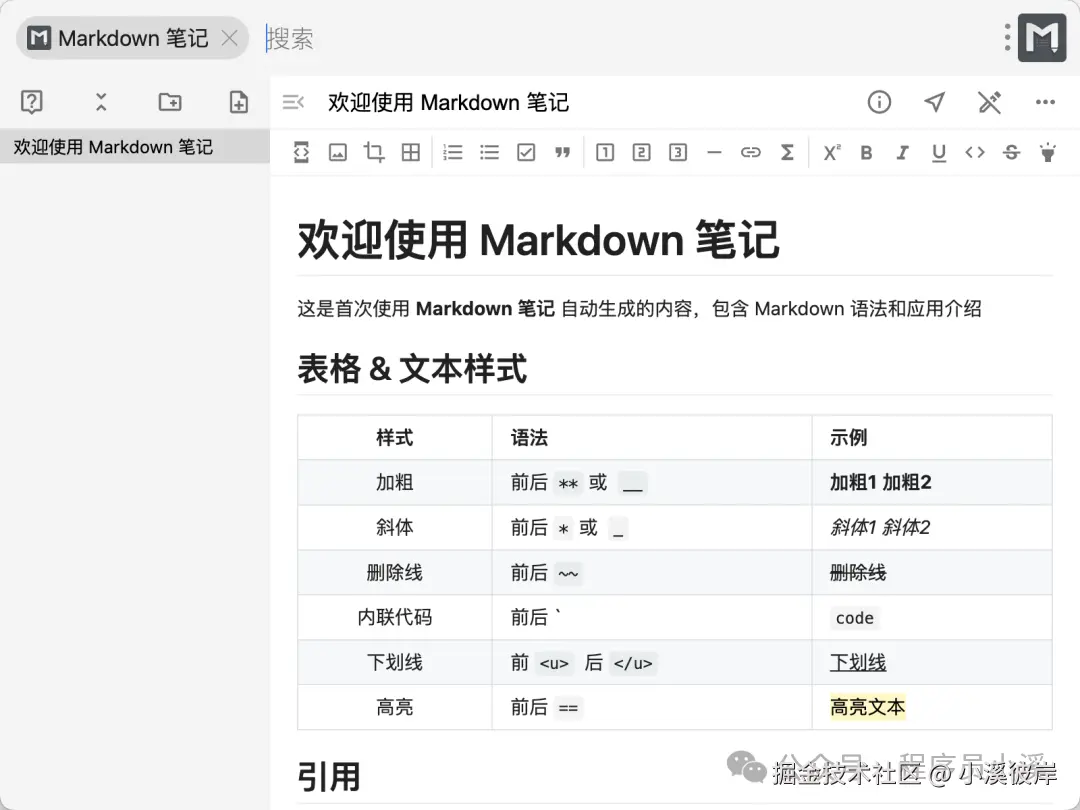The height and width of the screenshot is (810, 1080).
Task: Collapse all items in the sidebar
Action: [x=101, y=102]
